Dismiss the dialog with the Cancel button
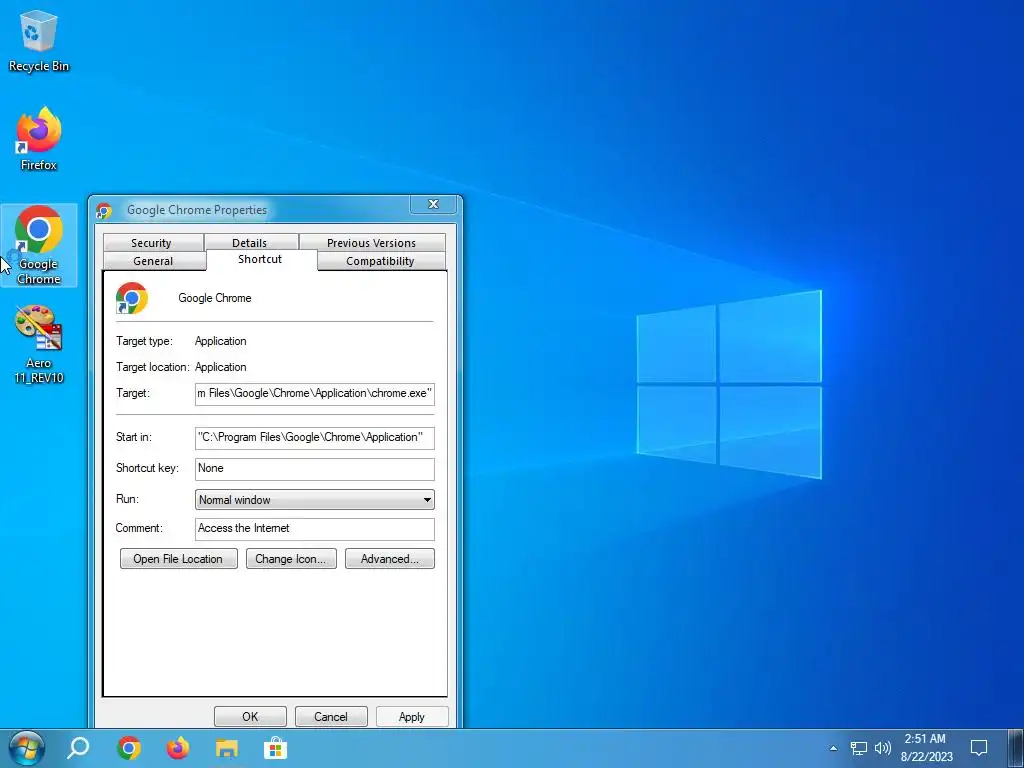The image size is (1024, 768). (x=331, y=716)
